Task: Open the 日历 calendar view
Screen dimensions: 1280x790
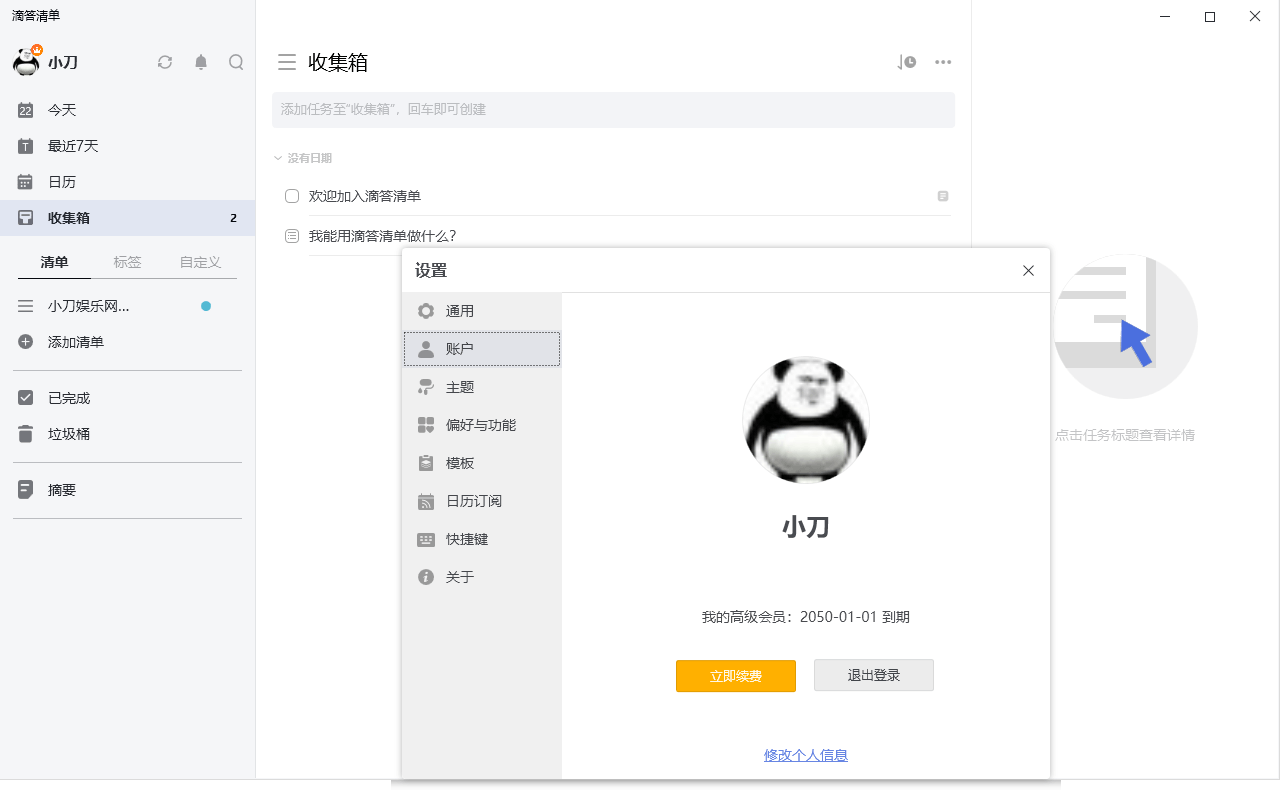Action: tap(63, 182)
